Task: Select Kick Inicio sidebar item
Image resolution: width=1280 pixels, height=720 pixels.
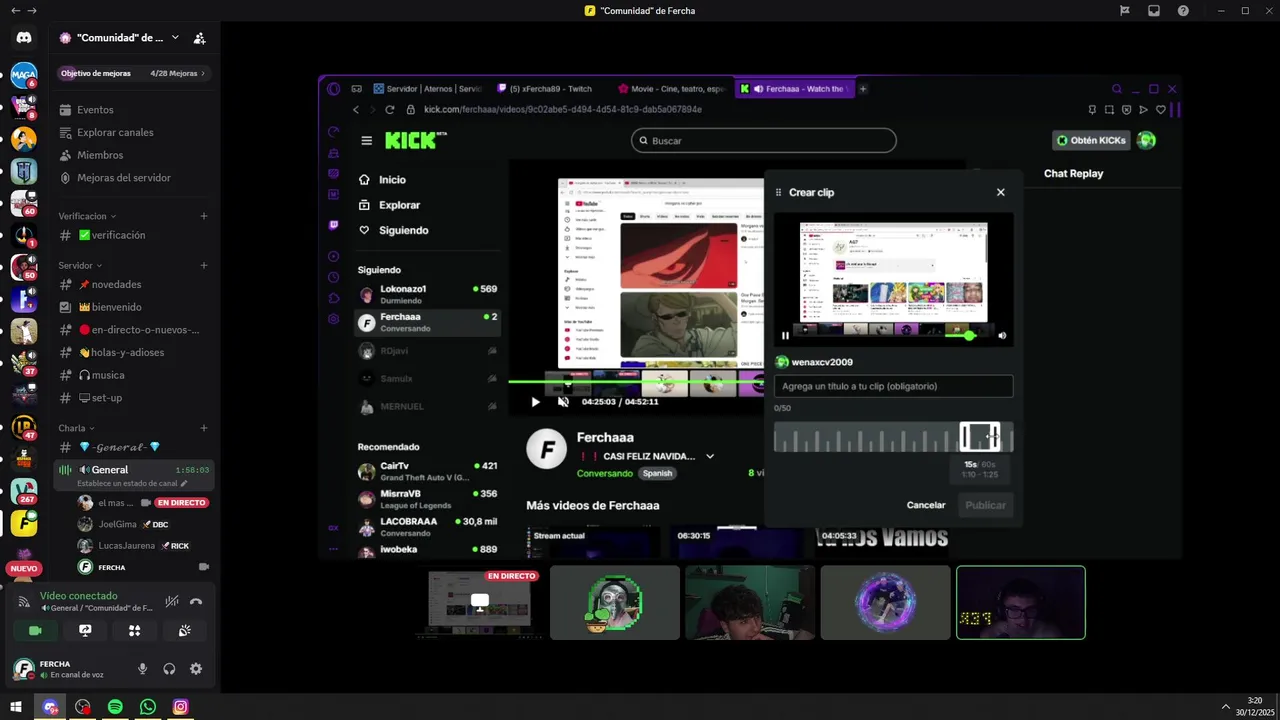Action: coord(383,180)
